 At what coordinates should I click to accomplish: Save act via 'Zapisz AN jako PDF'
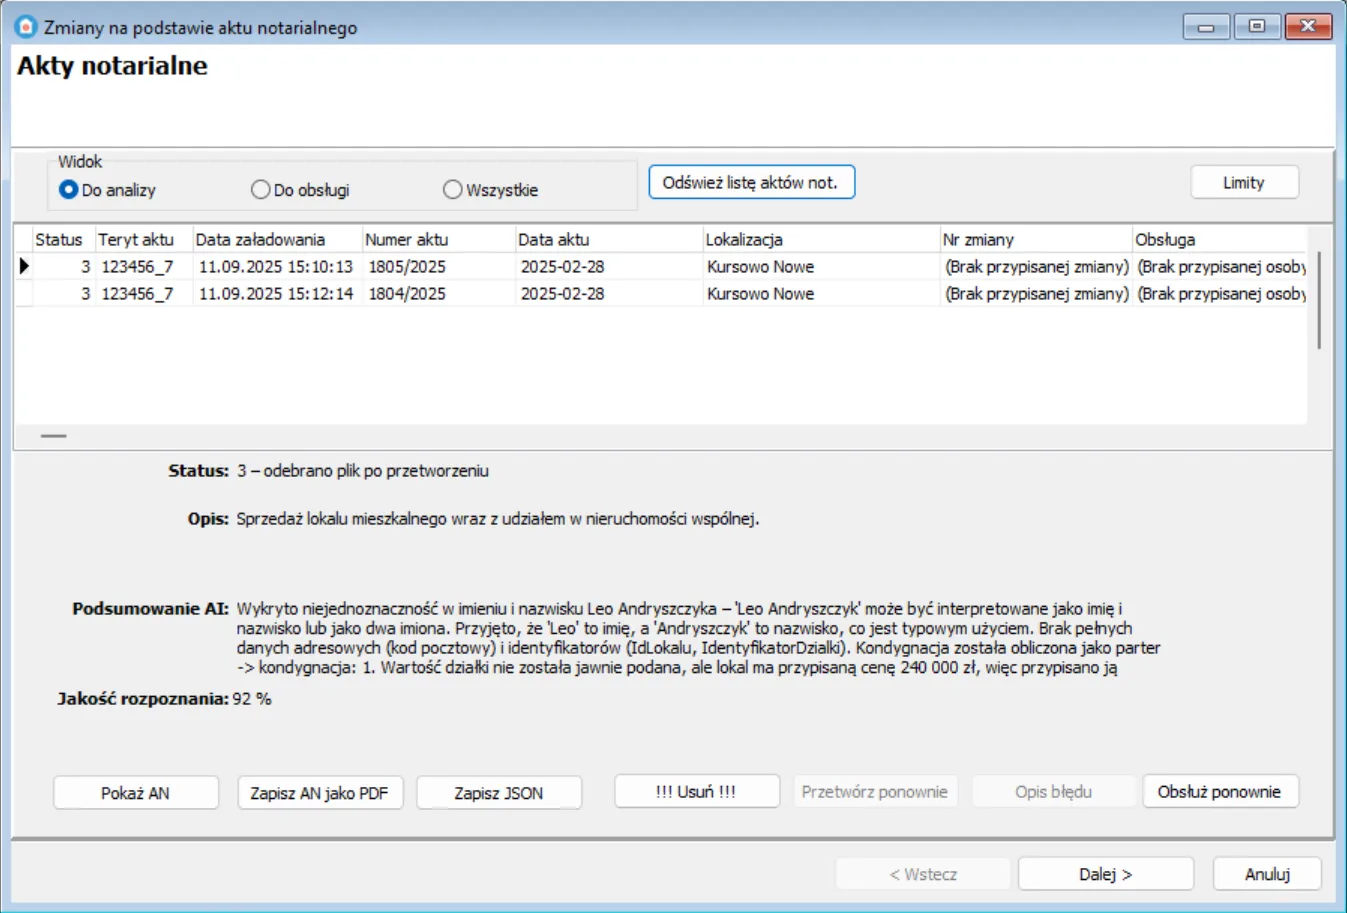(x=319, y=793)
